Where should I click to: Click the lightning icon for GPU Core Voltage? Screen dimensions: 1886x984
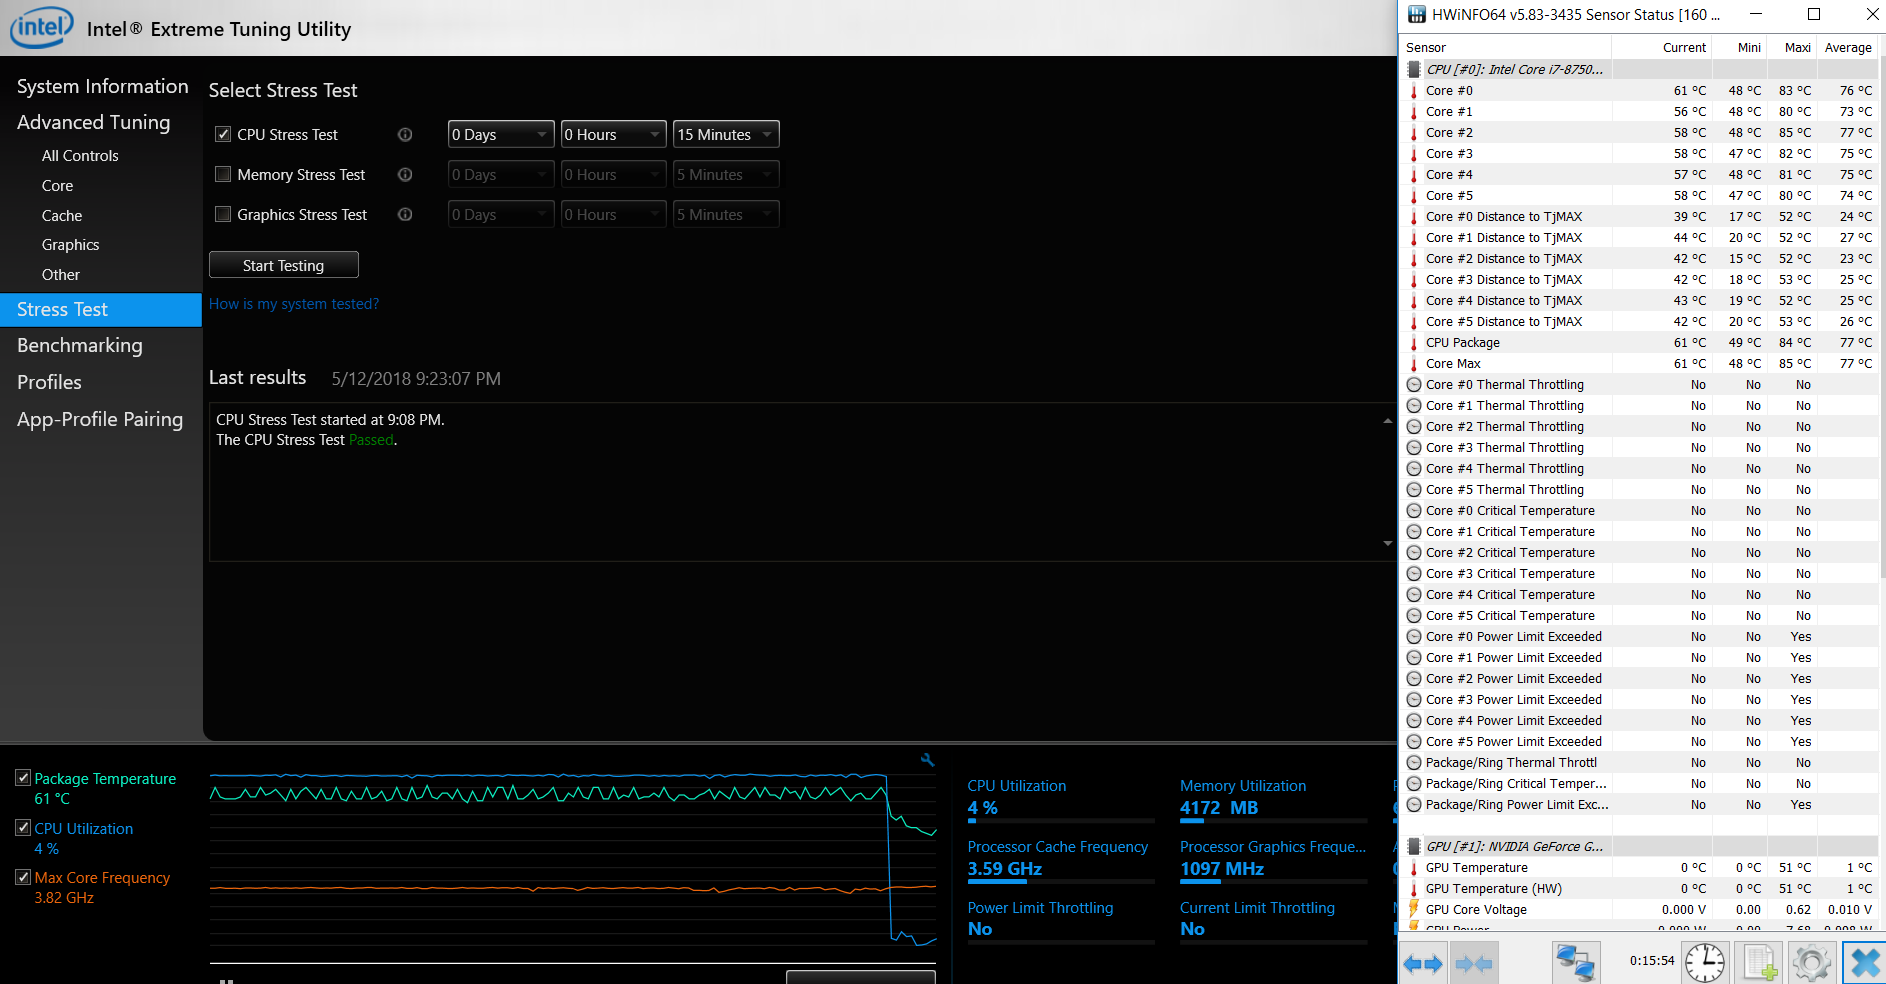(x=1413, y=909)
